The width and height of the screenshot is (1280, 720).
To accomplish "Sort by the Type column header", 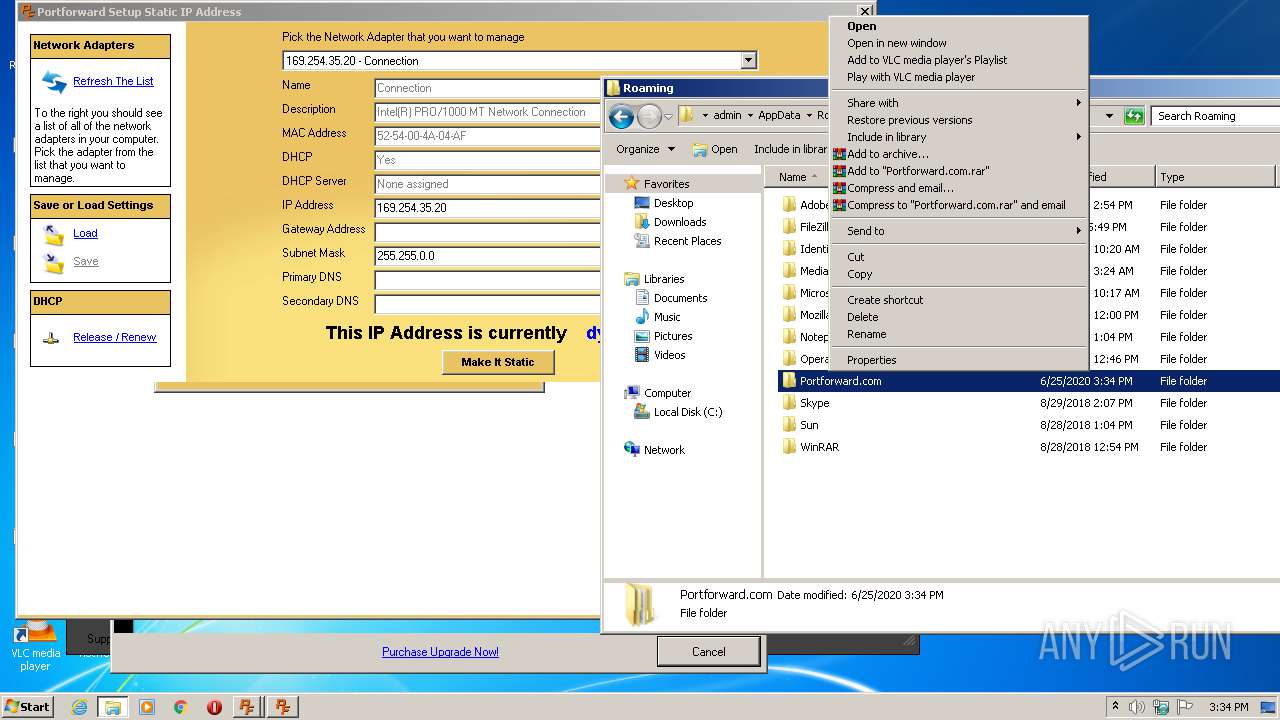I will tap(1215, 177).
